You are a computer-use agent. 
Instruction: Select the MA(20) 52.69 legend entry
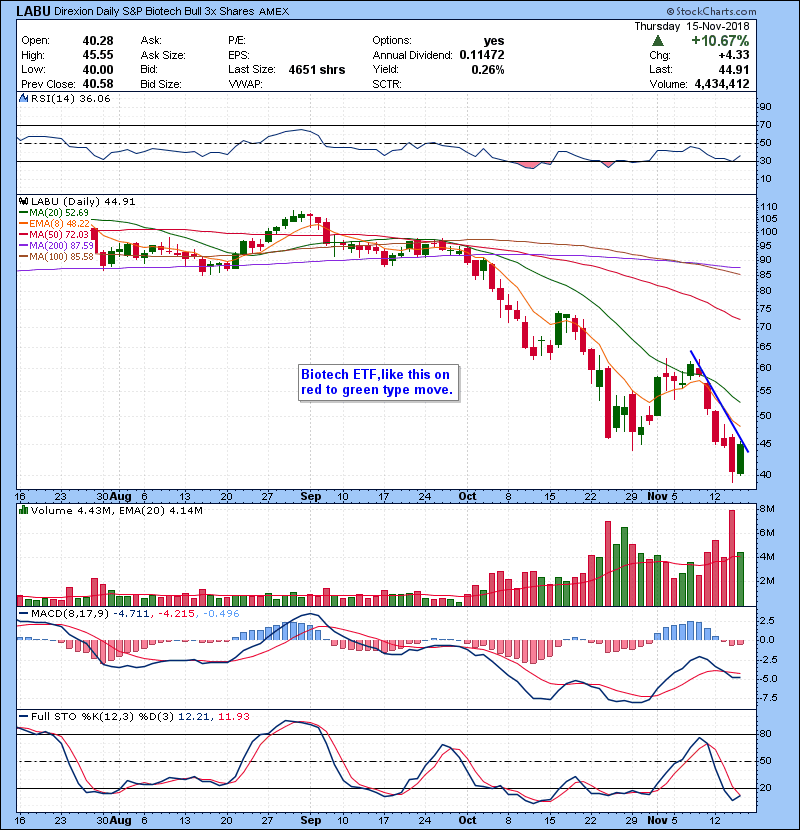(x=54, y=212)
